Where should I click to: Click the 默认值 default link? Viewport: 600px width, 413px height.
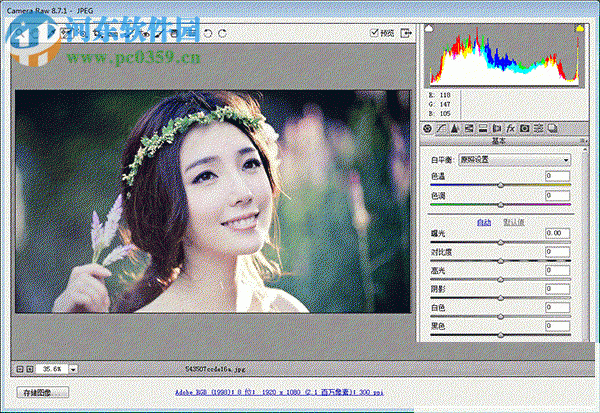(514, 222)
